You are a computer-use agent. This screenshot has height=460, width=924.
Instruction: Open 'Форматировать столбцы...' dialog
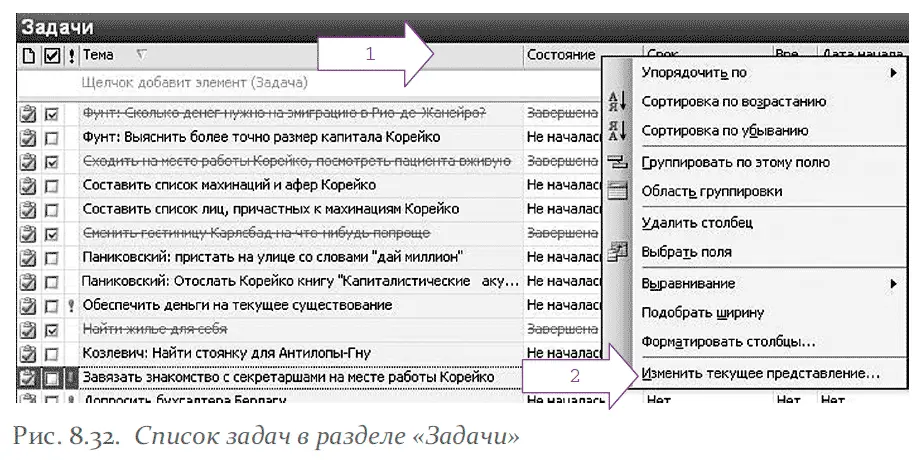tap(753, 342)
